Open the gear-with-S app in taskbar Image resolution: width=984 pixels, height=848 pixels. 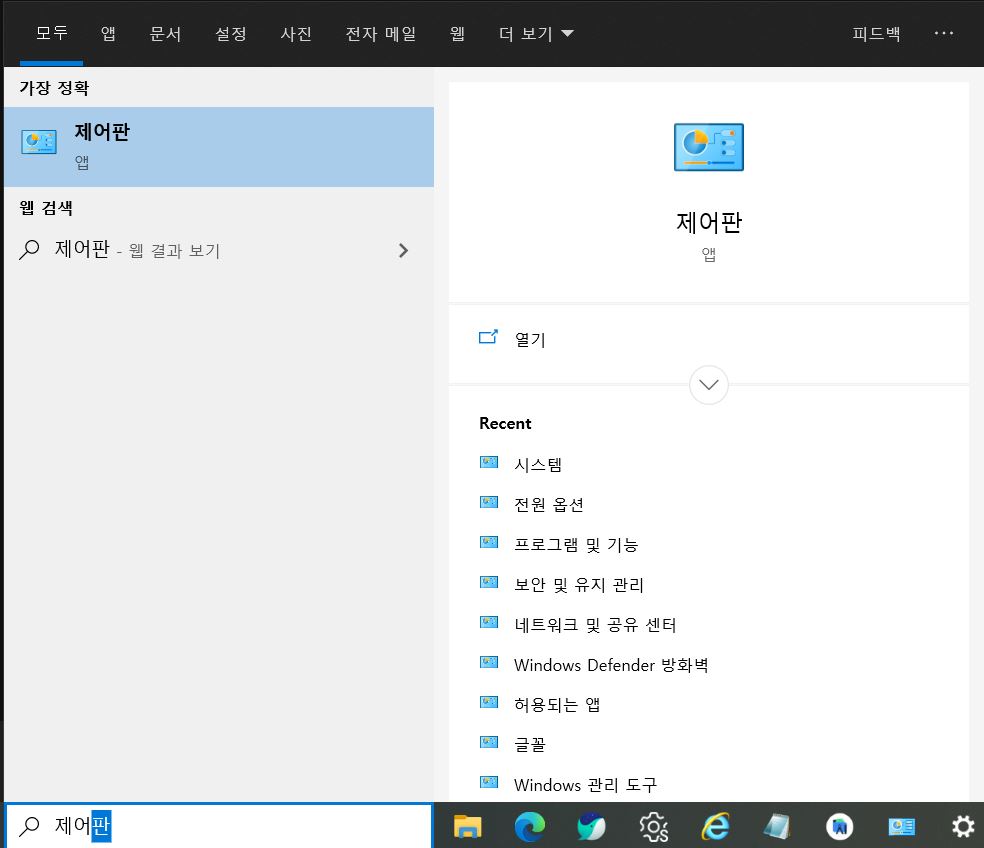coord(653,826)
